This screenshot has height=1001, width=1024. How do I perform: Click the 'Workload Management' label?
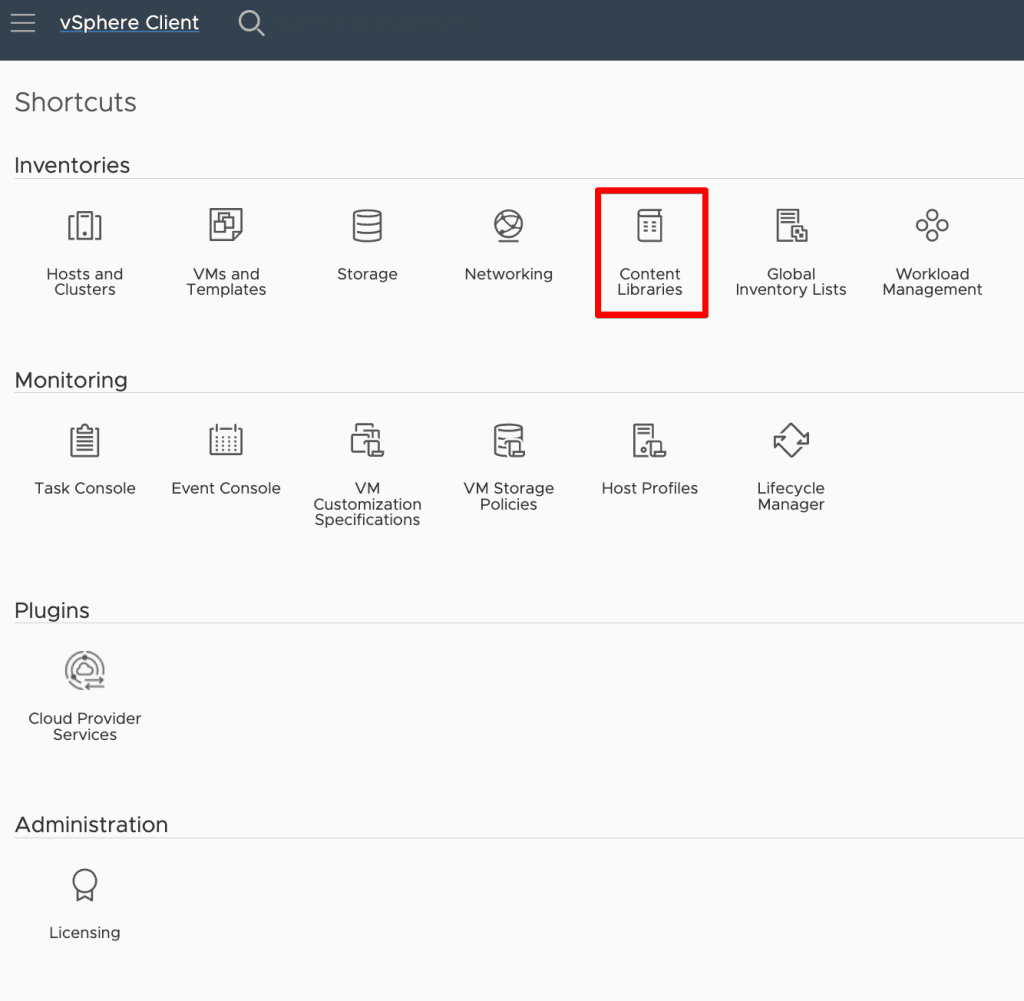pyautogui.click(x=932, y=281)
